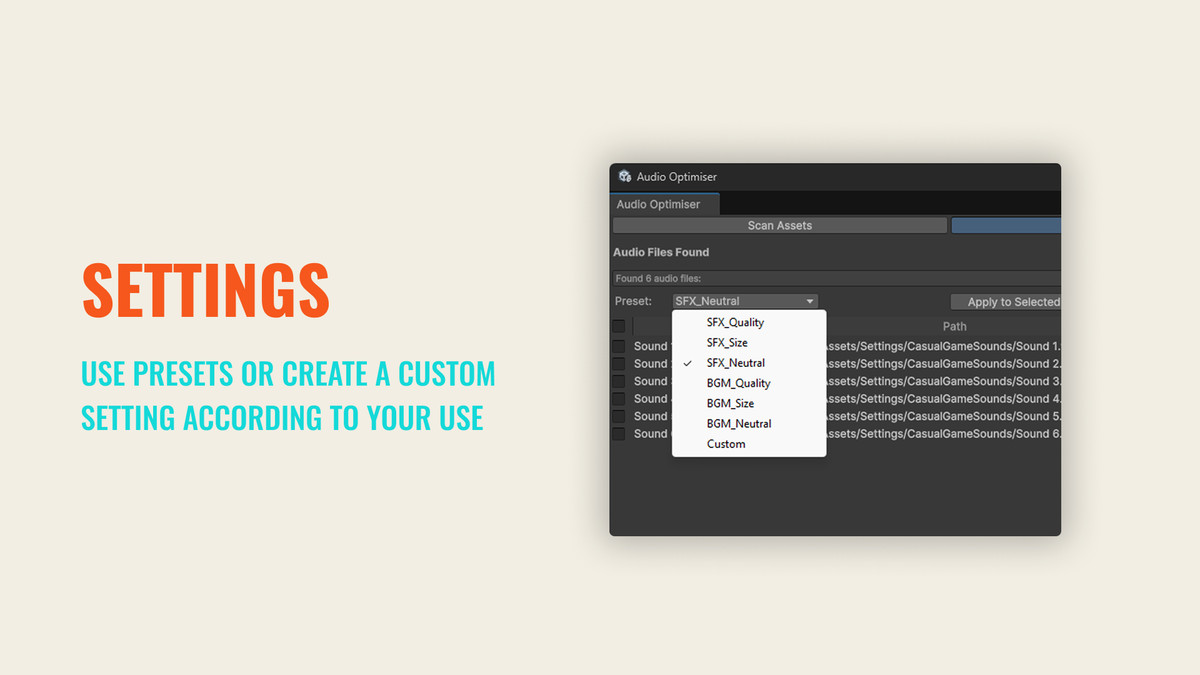Tick the checkbox for the Sound 3 row
This screenshot has height=675, width=1200.
click(619, 381)
